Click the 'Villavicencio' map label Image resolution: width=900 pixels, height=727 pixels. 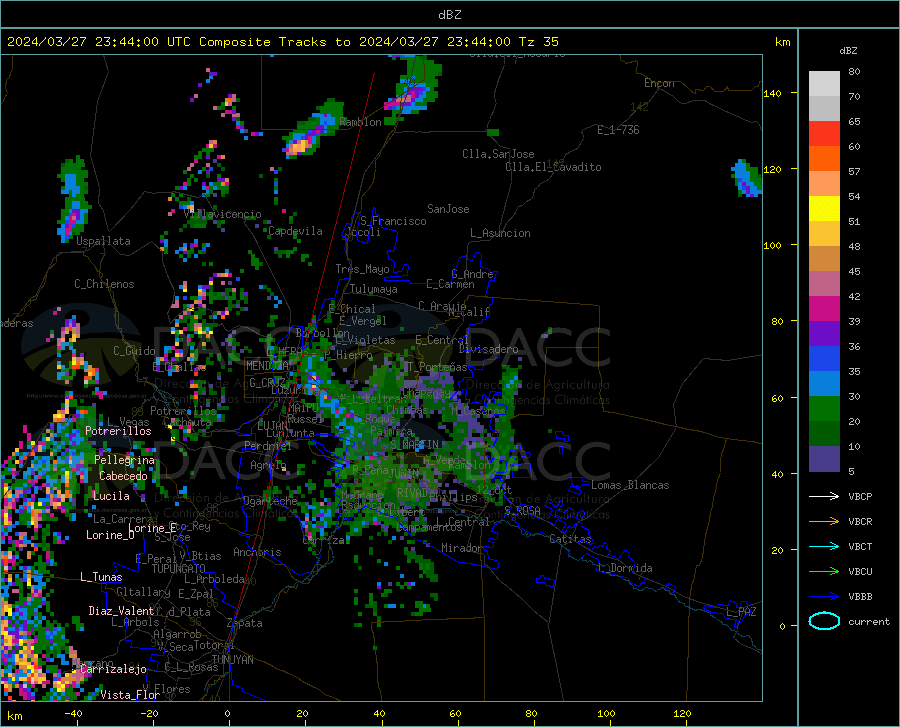[223, 214]
